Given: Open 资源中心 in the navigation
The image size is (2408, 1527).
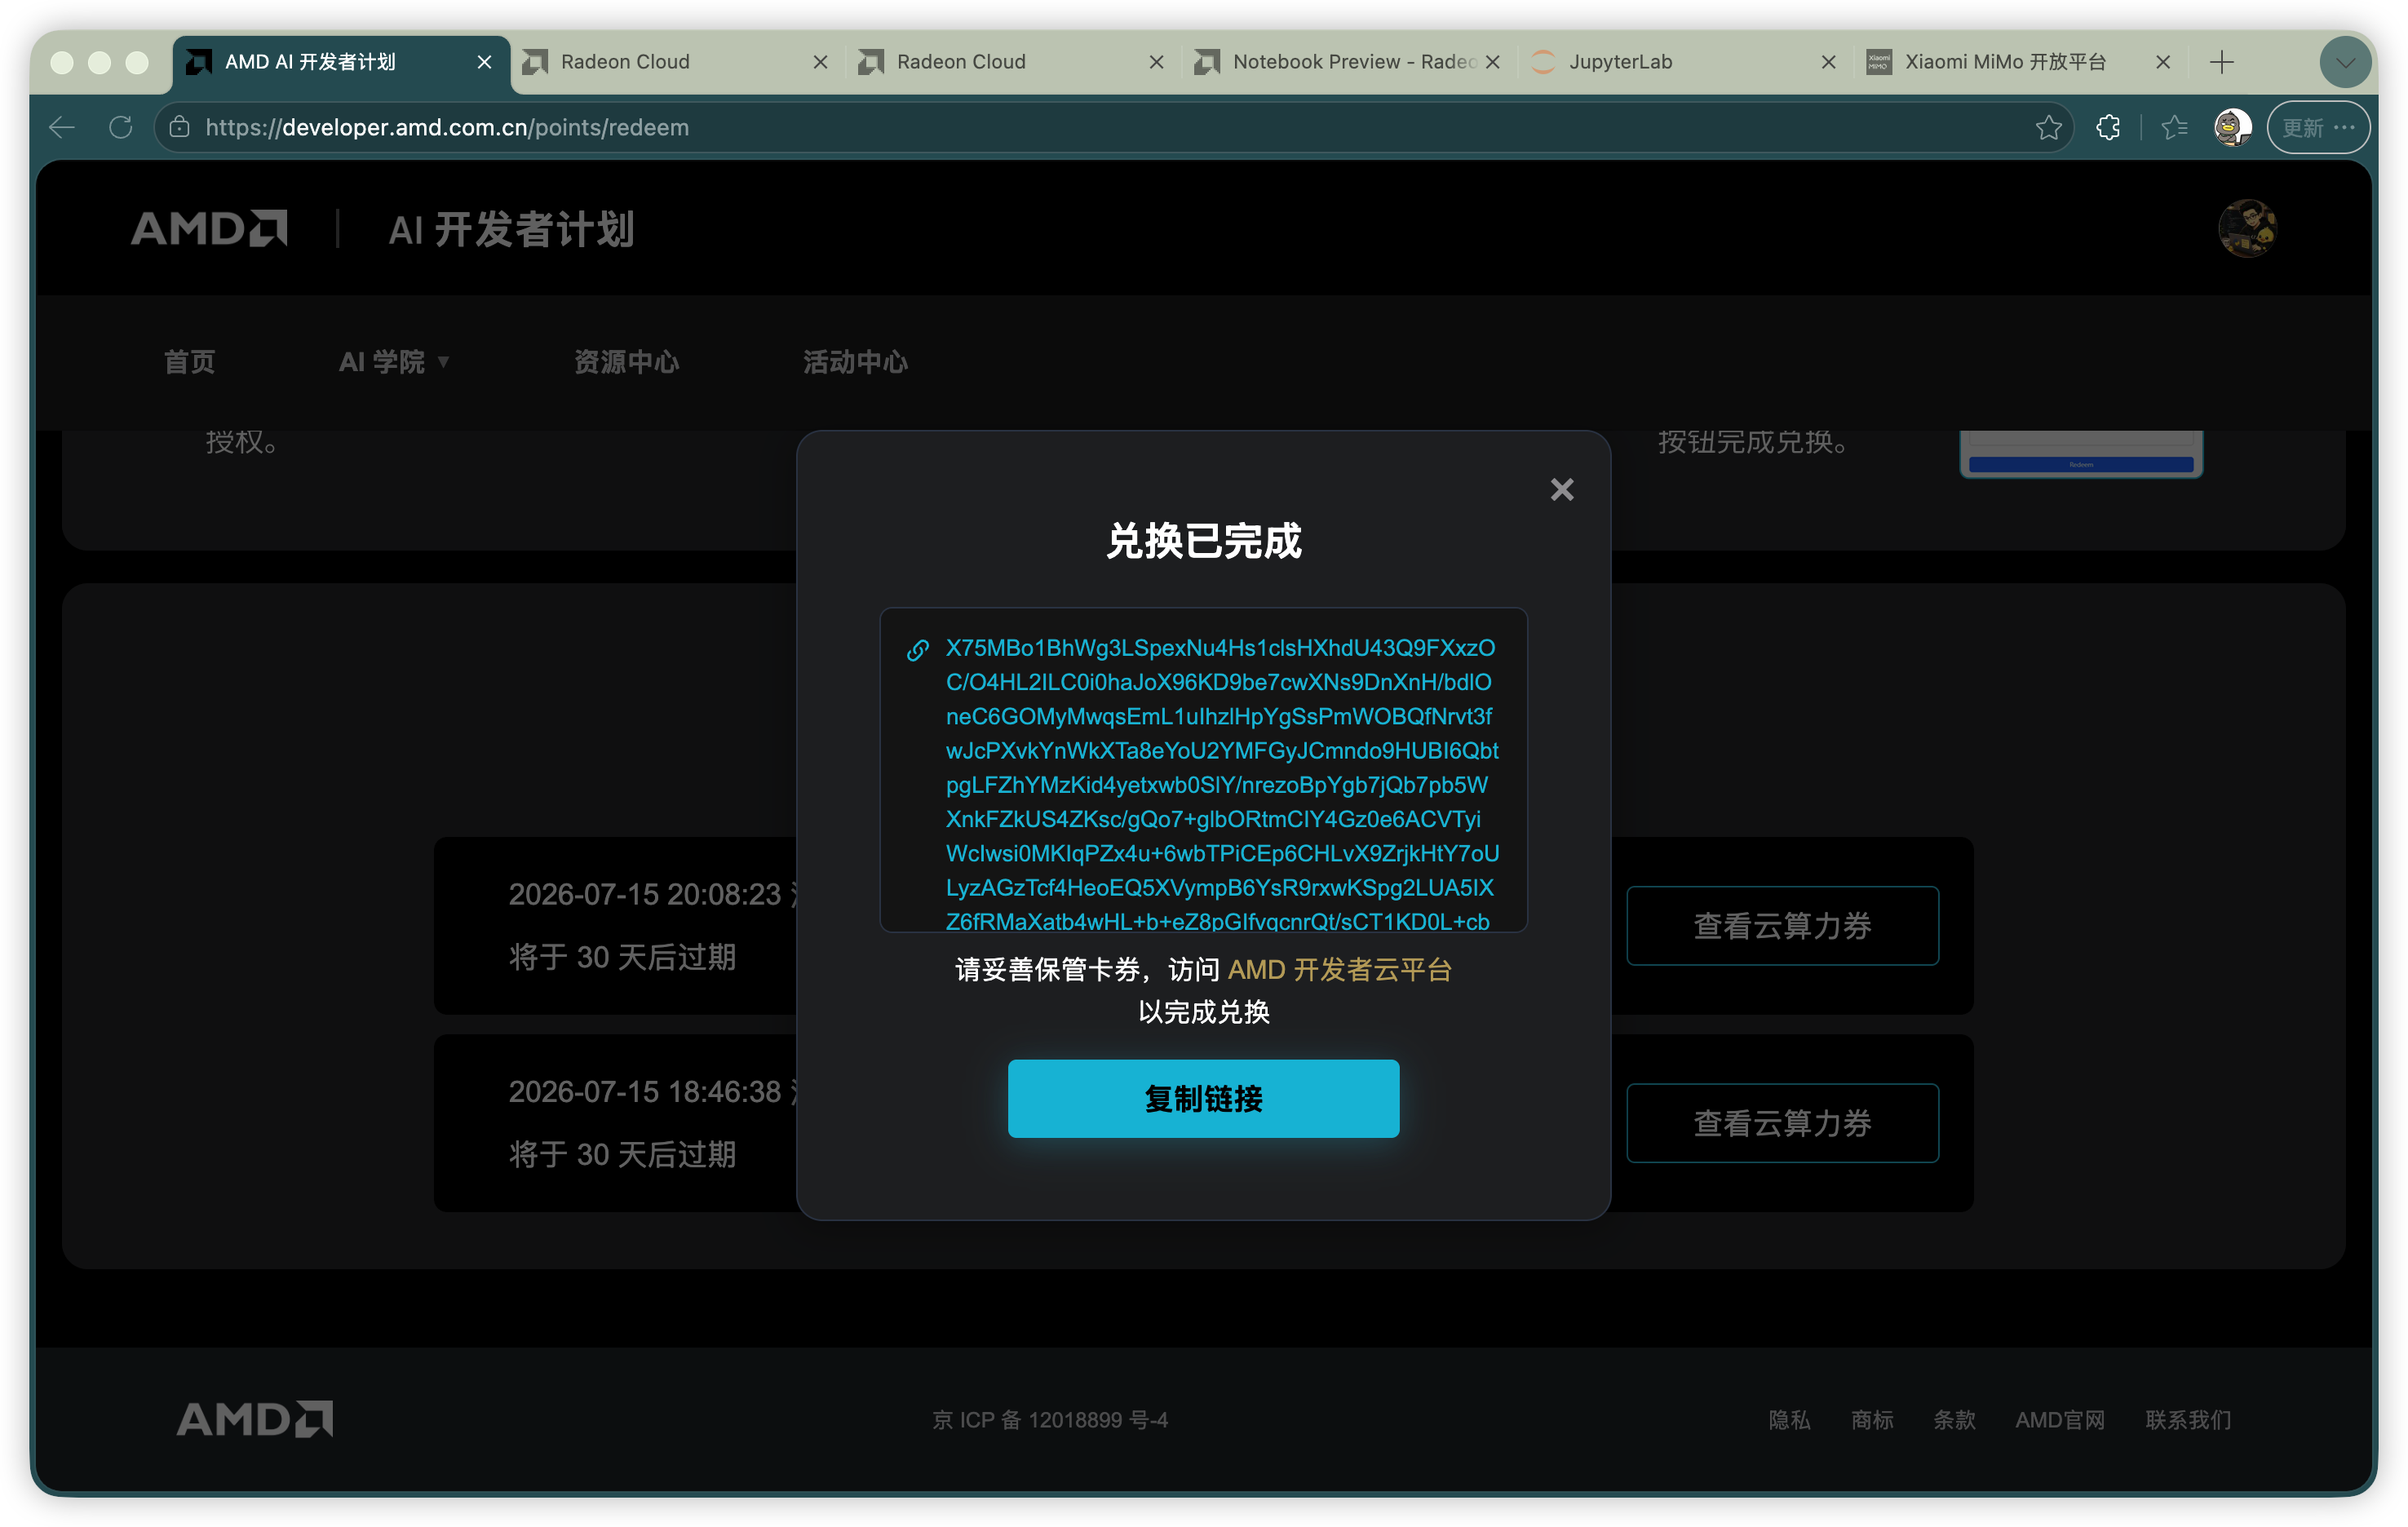Looking at the screenshot, I should (626, 361).
